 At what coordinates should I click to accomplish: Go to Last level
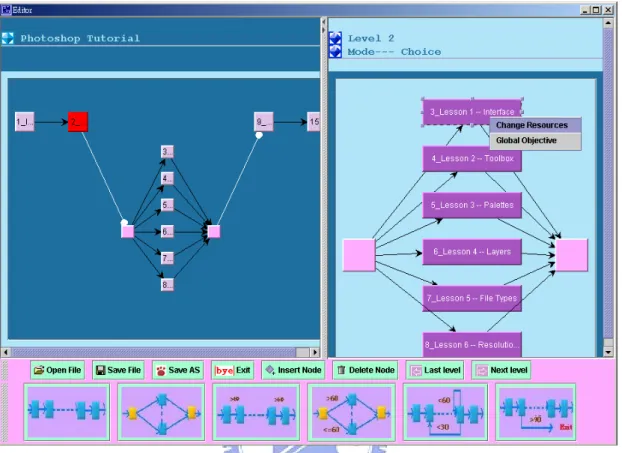(x=436, y=370)
